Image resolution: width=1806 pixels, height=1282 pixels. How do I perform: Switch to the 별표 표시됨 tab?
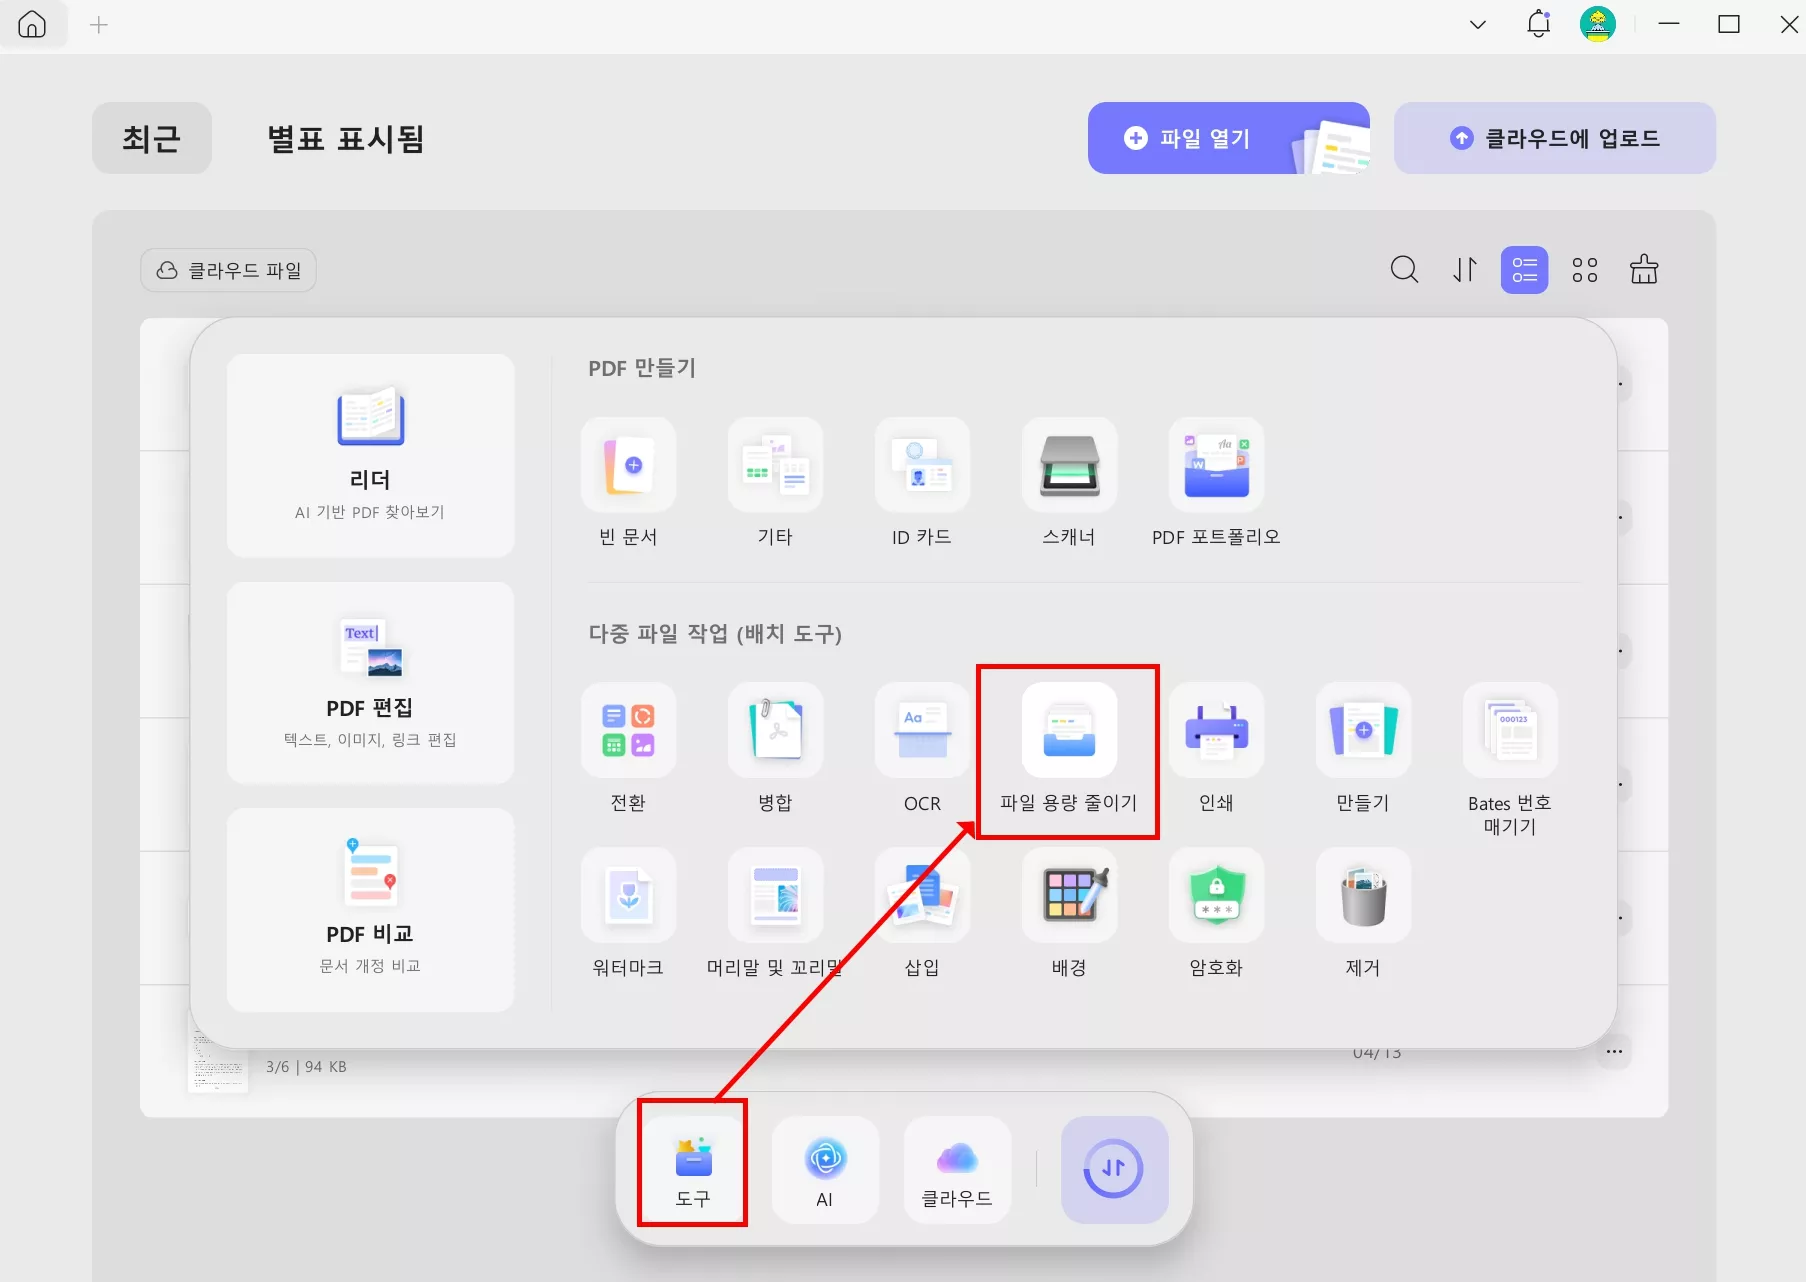[345, 138]
